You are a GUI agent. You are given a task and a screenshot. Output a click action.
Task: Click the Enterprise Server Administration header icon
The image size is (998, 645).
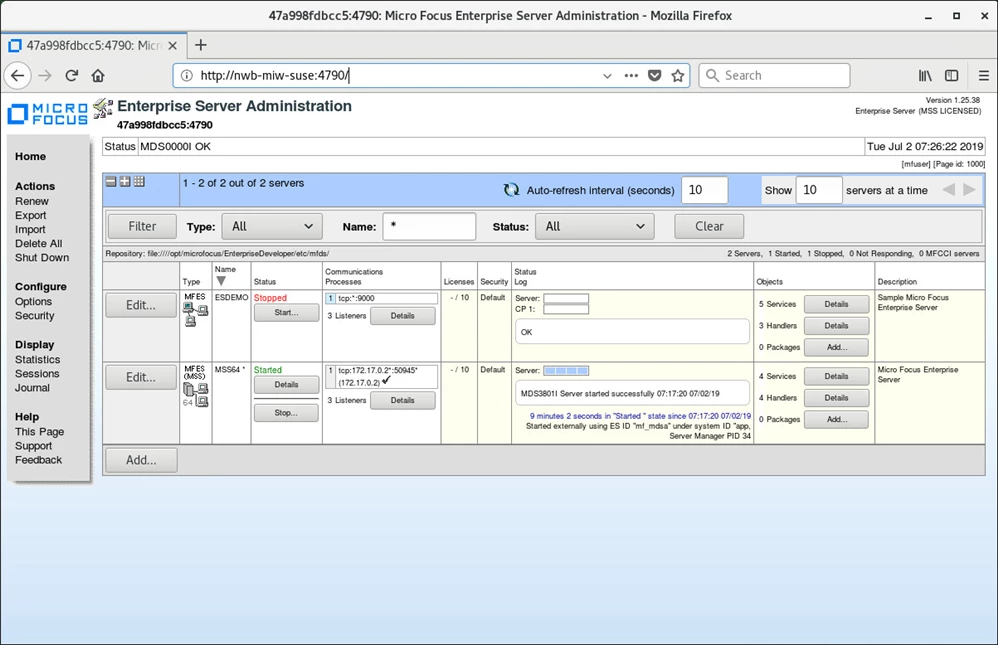tap(102, 109)
